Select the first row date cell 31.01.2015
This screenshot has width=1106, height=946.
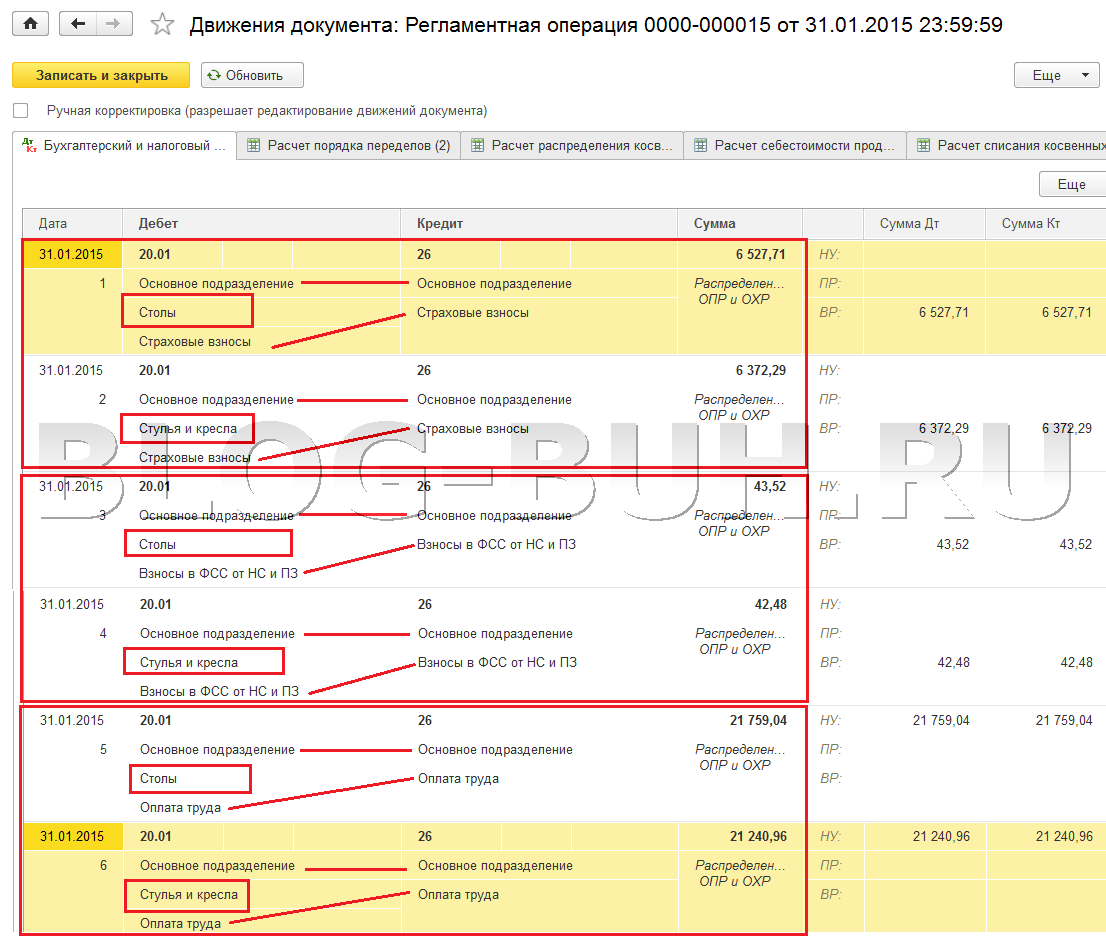(71, 254)
